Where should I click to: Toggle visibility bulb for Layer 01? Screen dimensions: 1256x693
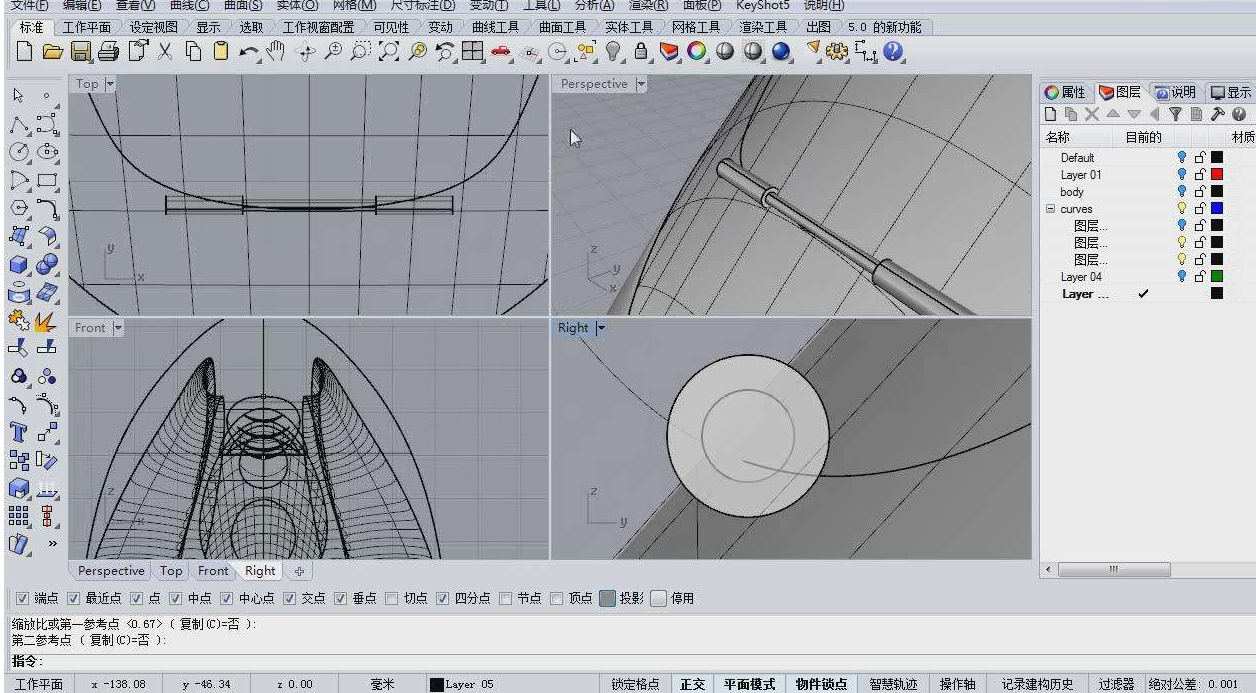click(x=1181, y=175)
